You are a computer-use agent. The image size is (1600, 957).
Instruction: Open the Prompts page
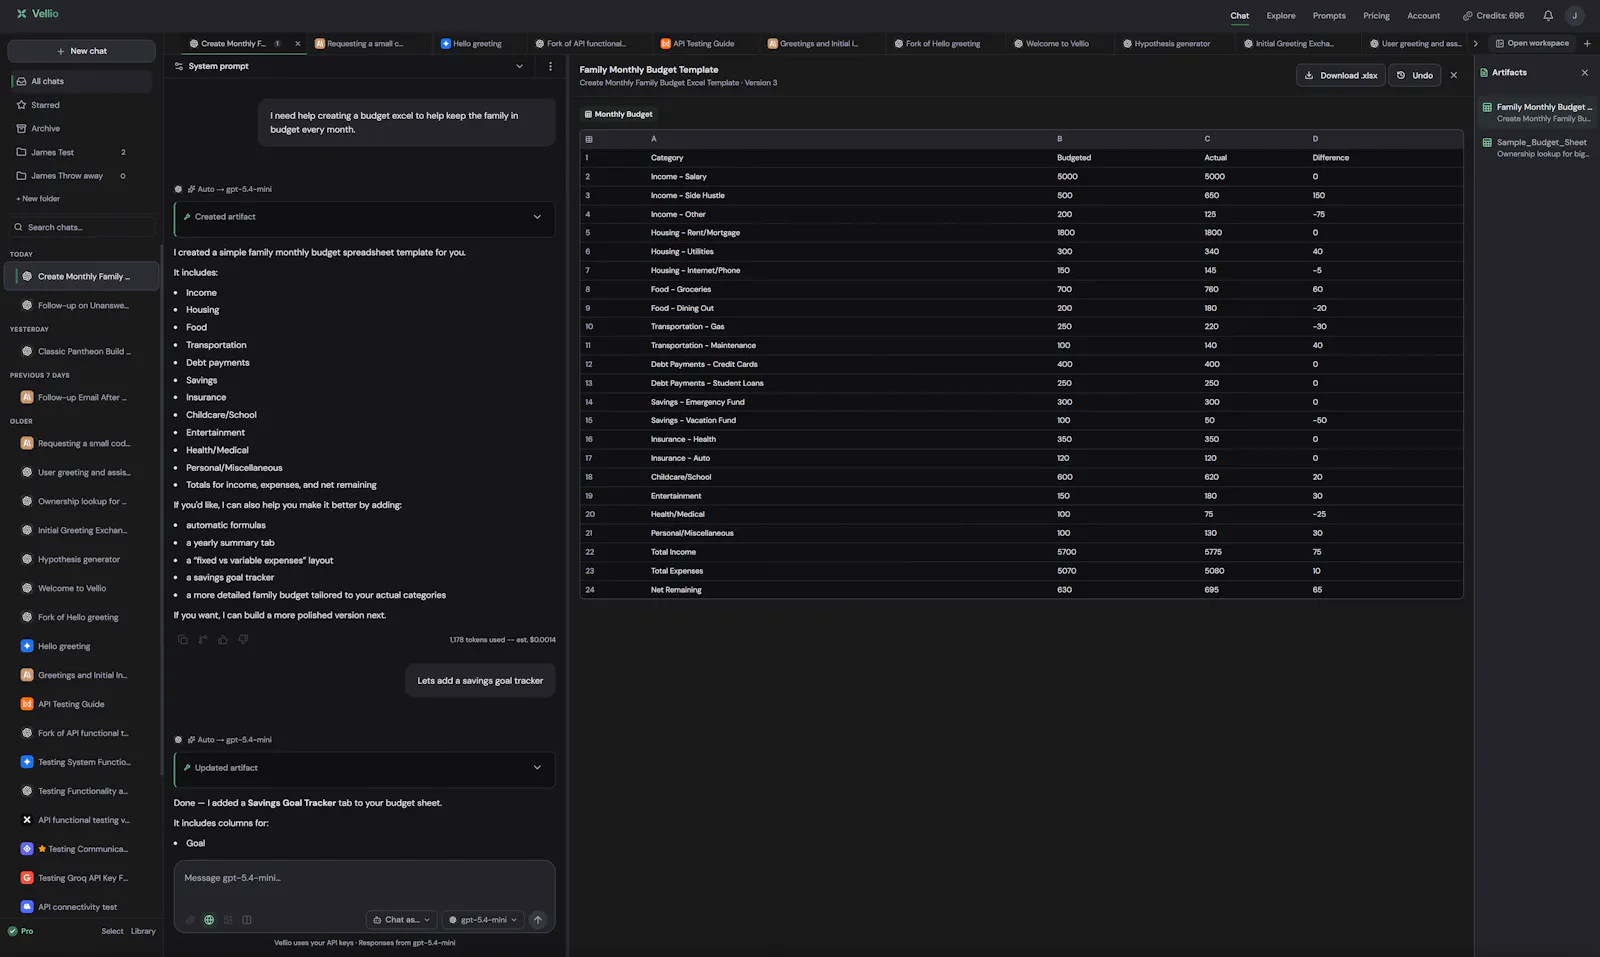click(1329, 16)
